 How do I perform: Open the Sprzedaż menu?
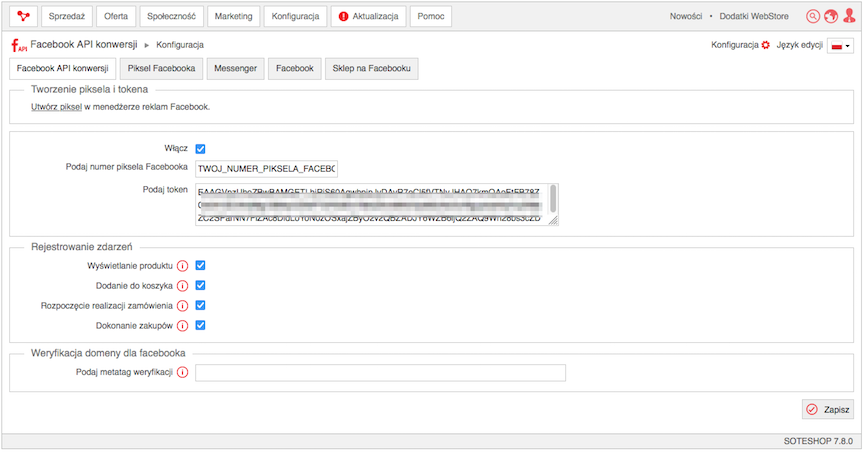click(x=67, y=17)
